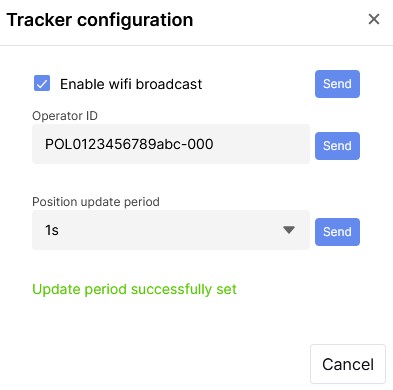Image resolution: width=393 pixels, height=390 pixels.
Task: Cancel the tracker configuration dialog
Action: [348, 364]
